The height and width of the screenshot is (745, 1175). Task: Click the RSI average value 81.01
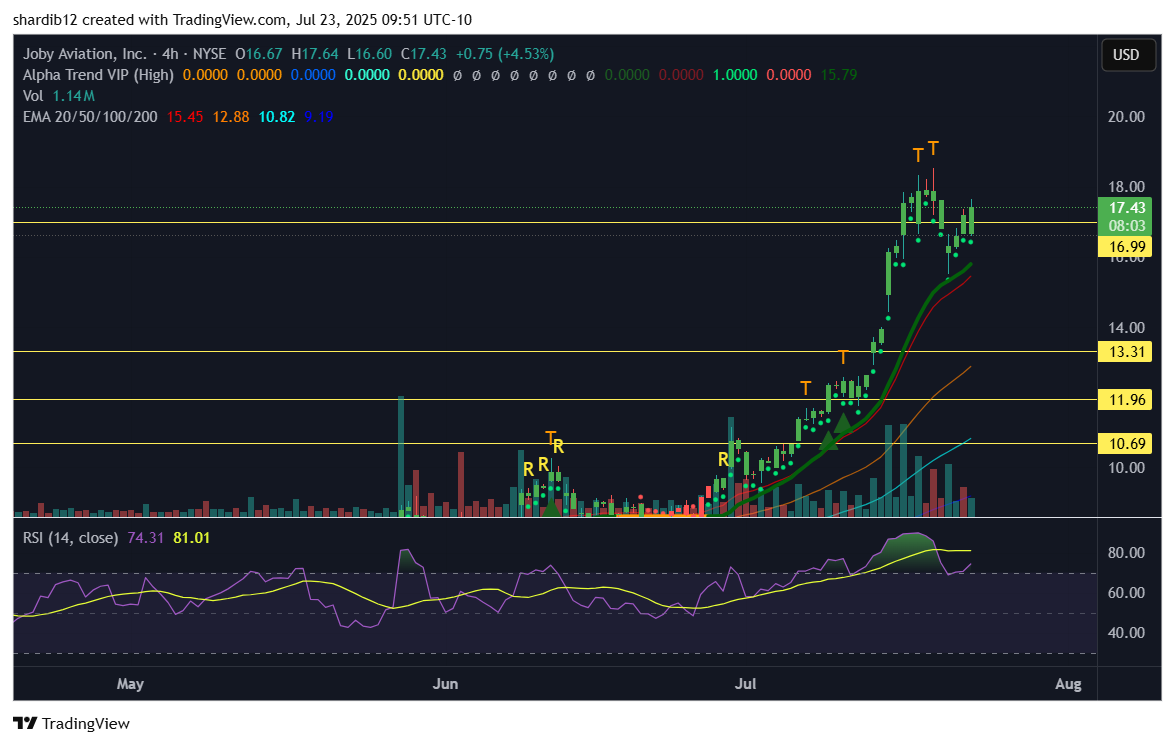(191, 538)
